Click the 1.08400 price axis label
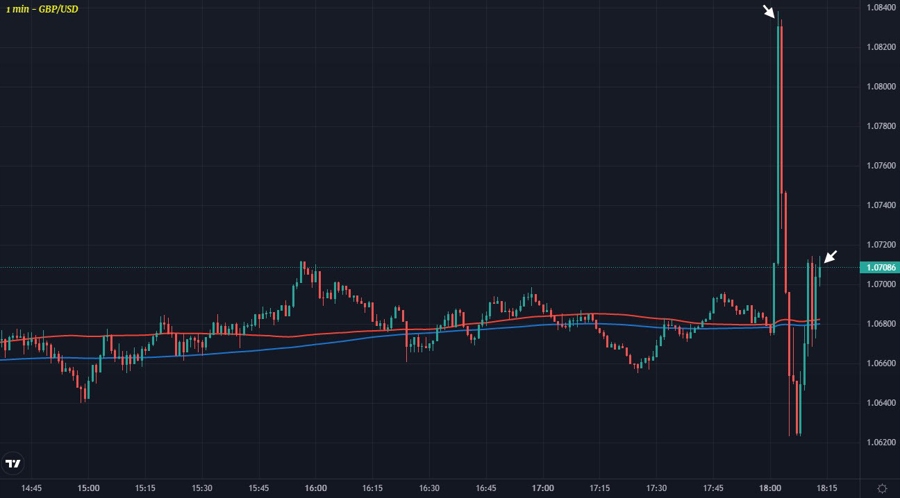900x498 pixels. pos(880,7)
